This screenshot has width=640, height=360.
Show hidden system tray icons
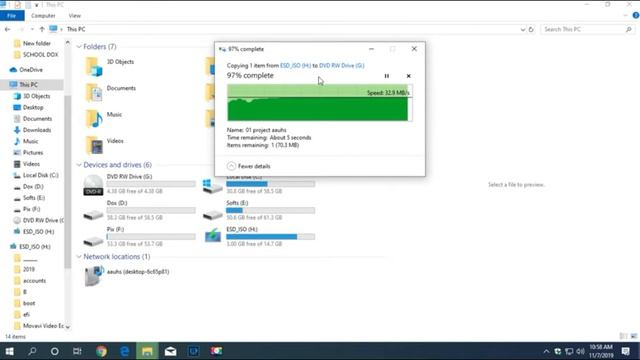click(547, 351)
